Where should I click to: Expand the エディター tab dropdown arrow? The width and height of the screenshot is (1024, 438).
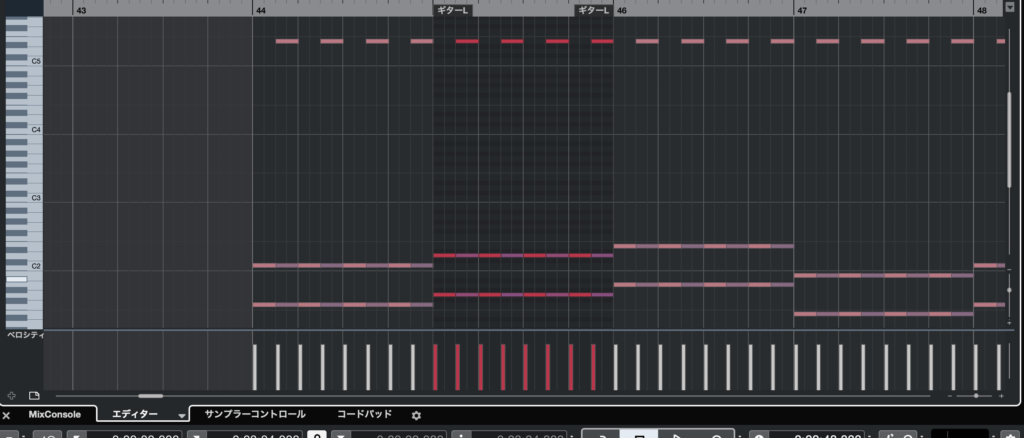pyautogui.click(x=181, y=415)
